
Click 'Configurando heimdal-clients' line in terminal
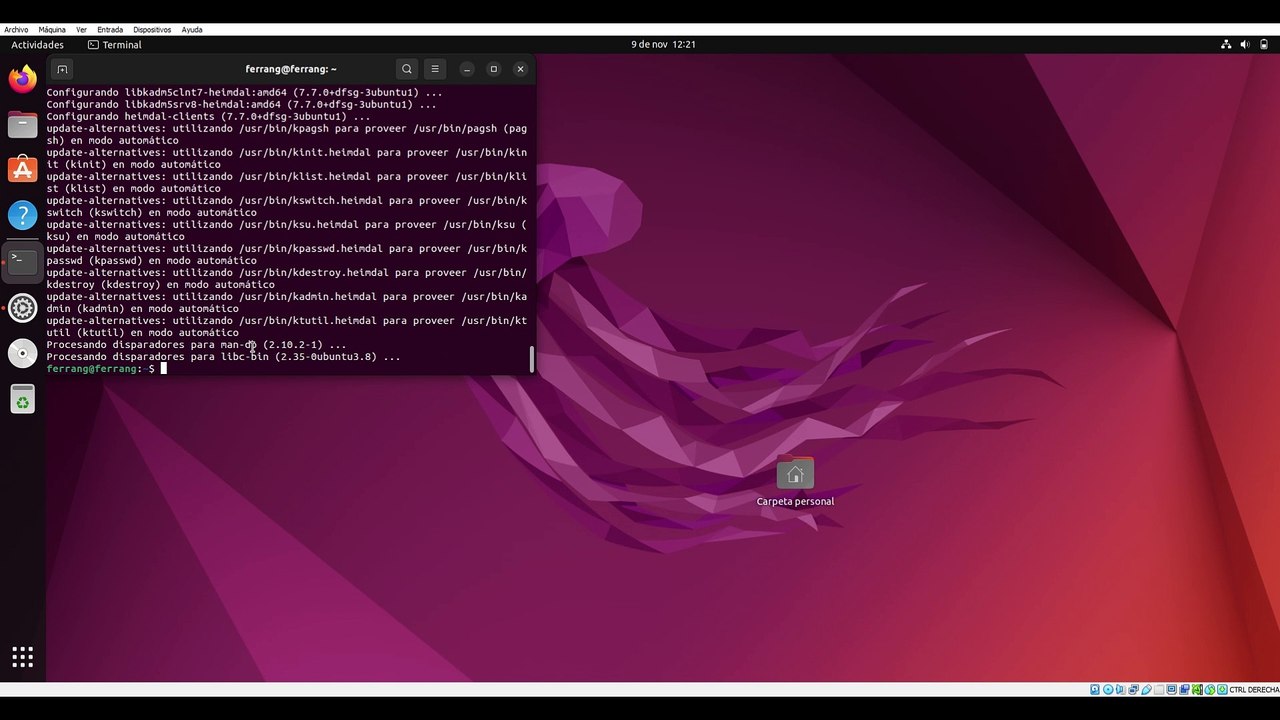tap(208, 116)
